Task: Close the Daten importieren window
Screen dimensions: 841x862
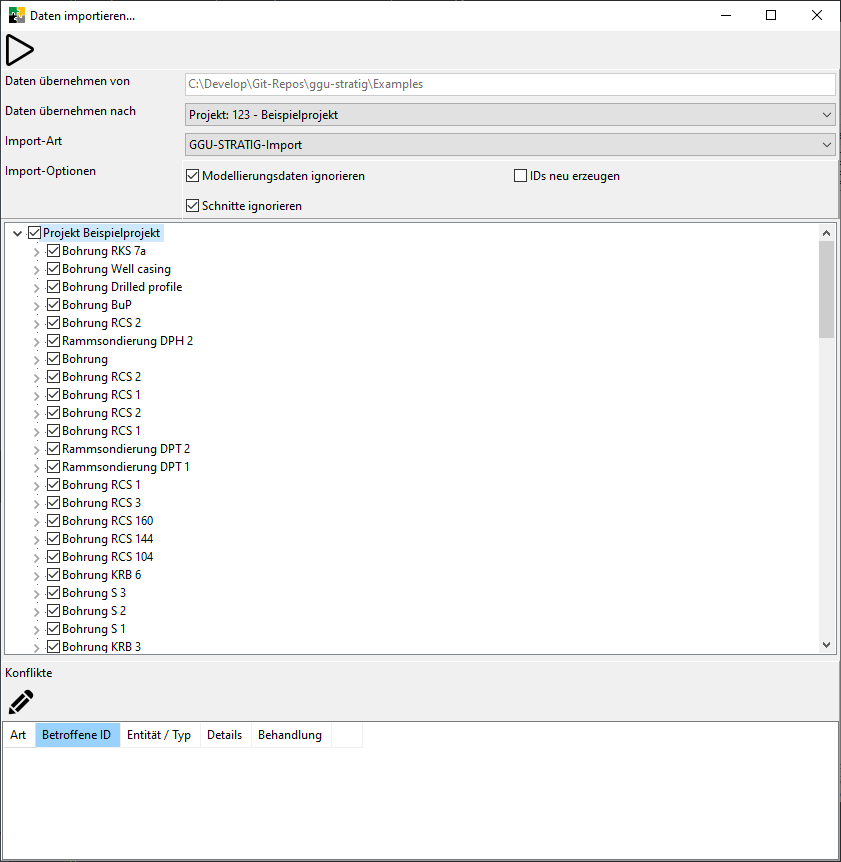Action: coord(817,15)
